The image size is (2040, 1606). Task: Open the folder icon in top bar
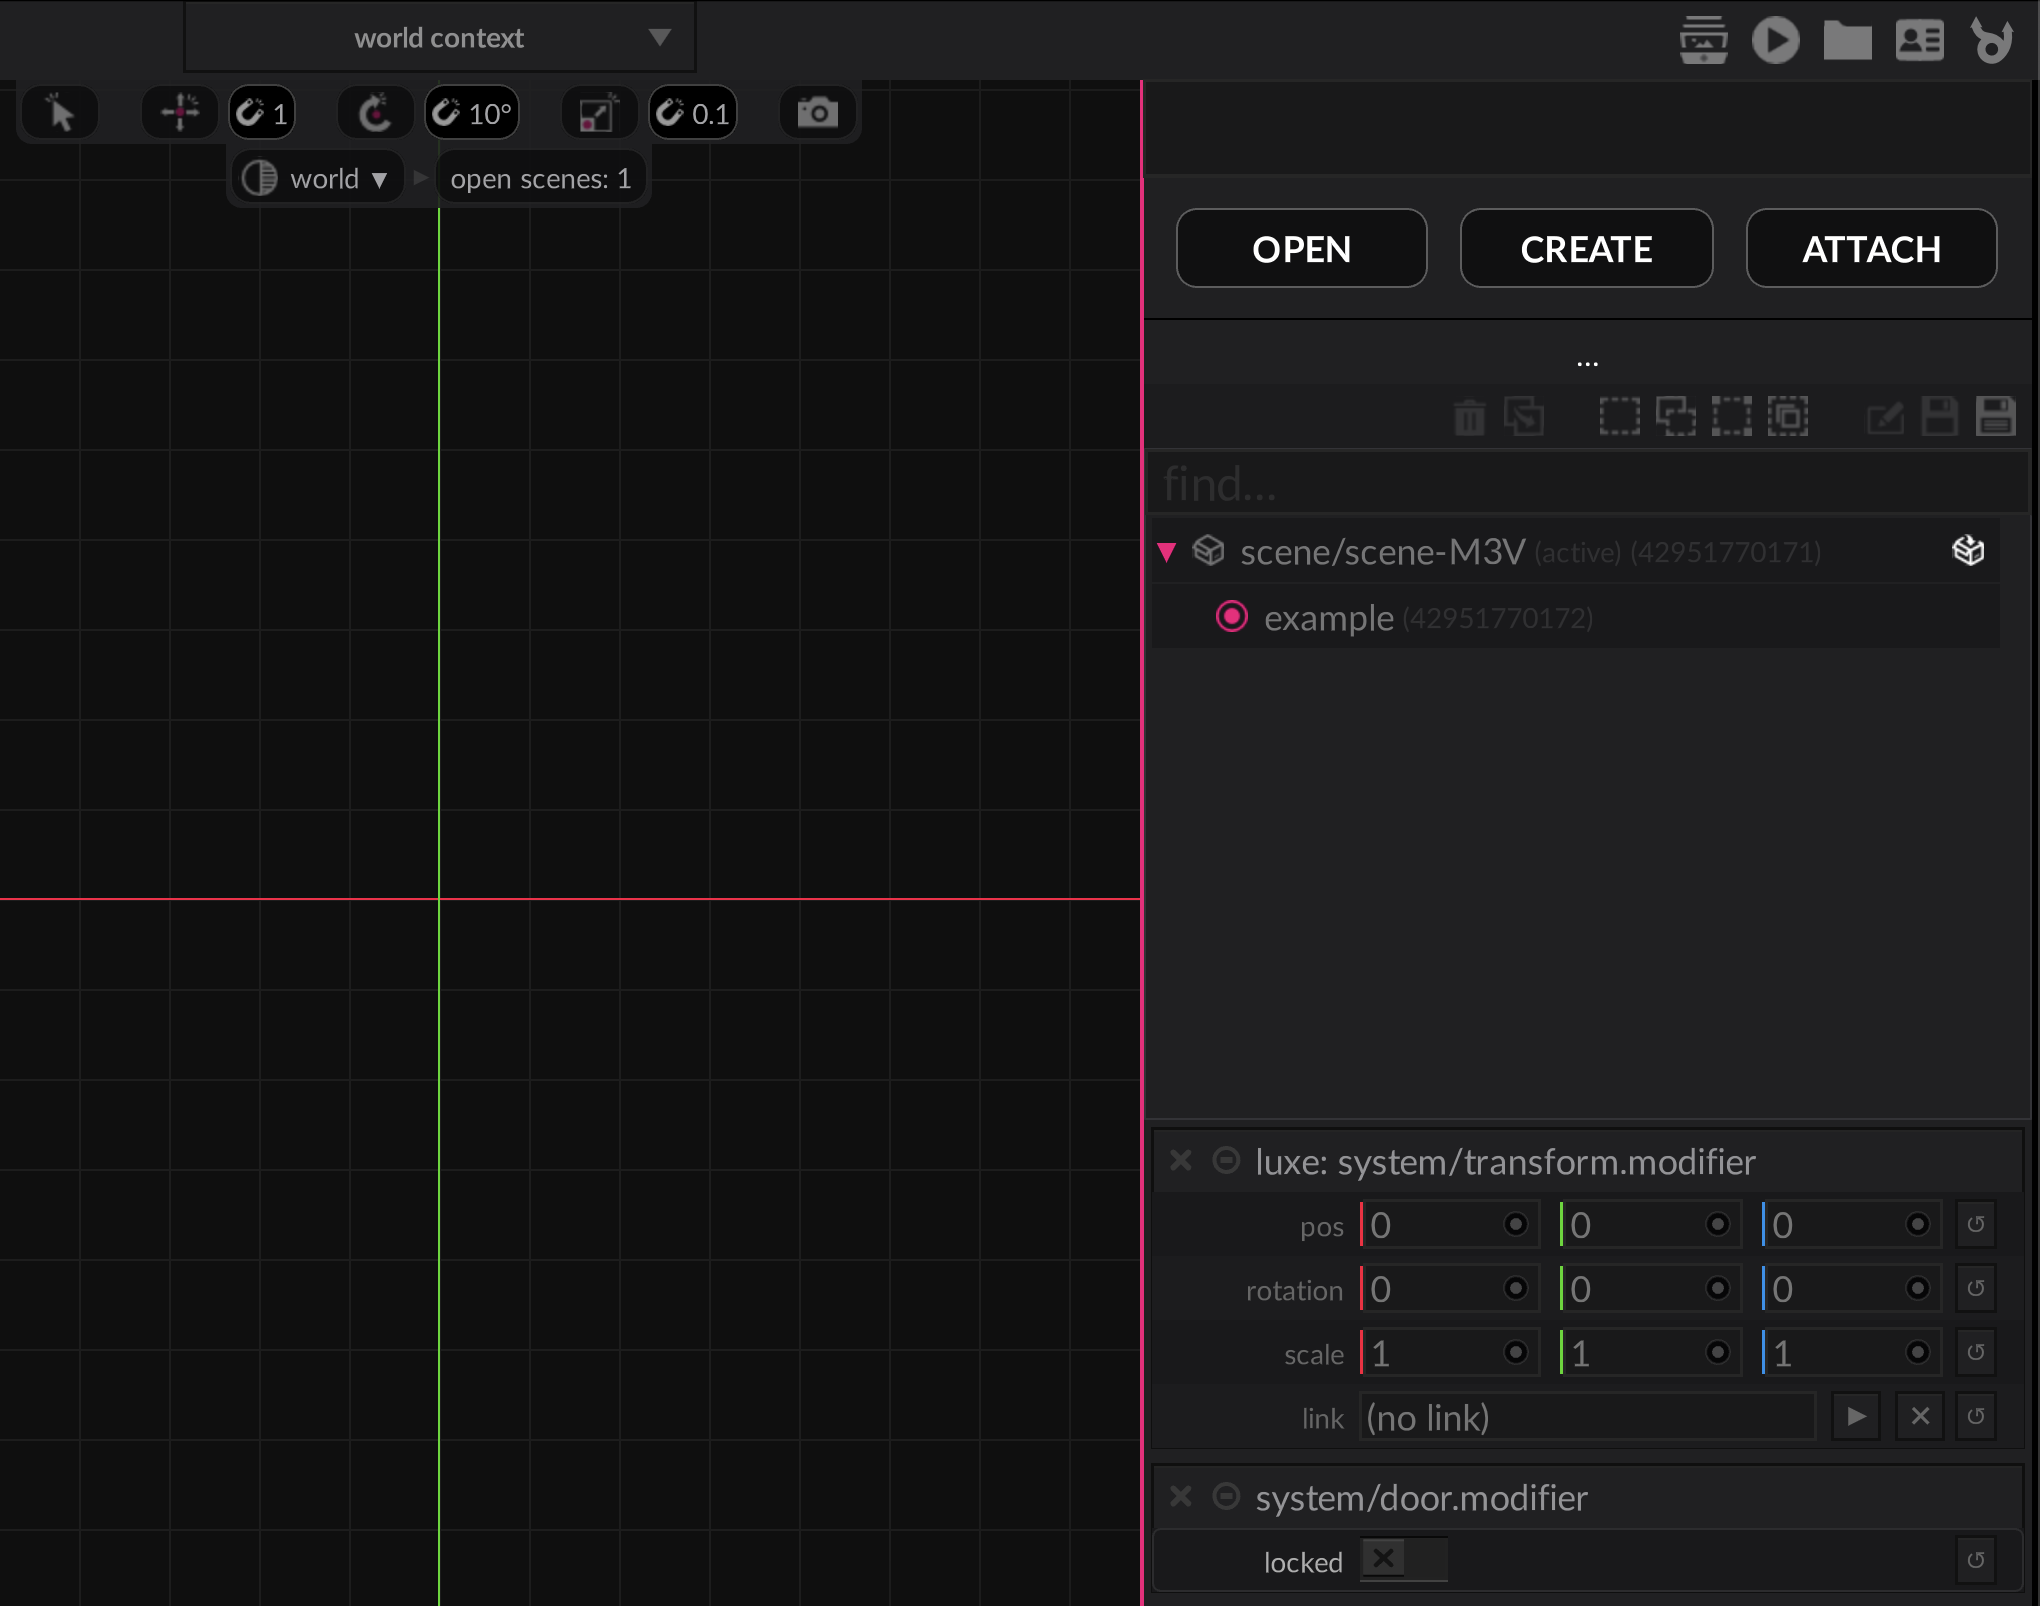(1847, 41)
